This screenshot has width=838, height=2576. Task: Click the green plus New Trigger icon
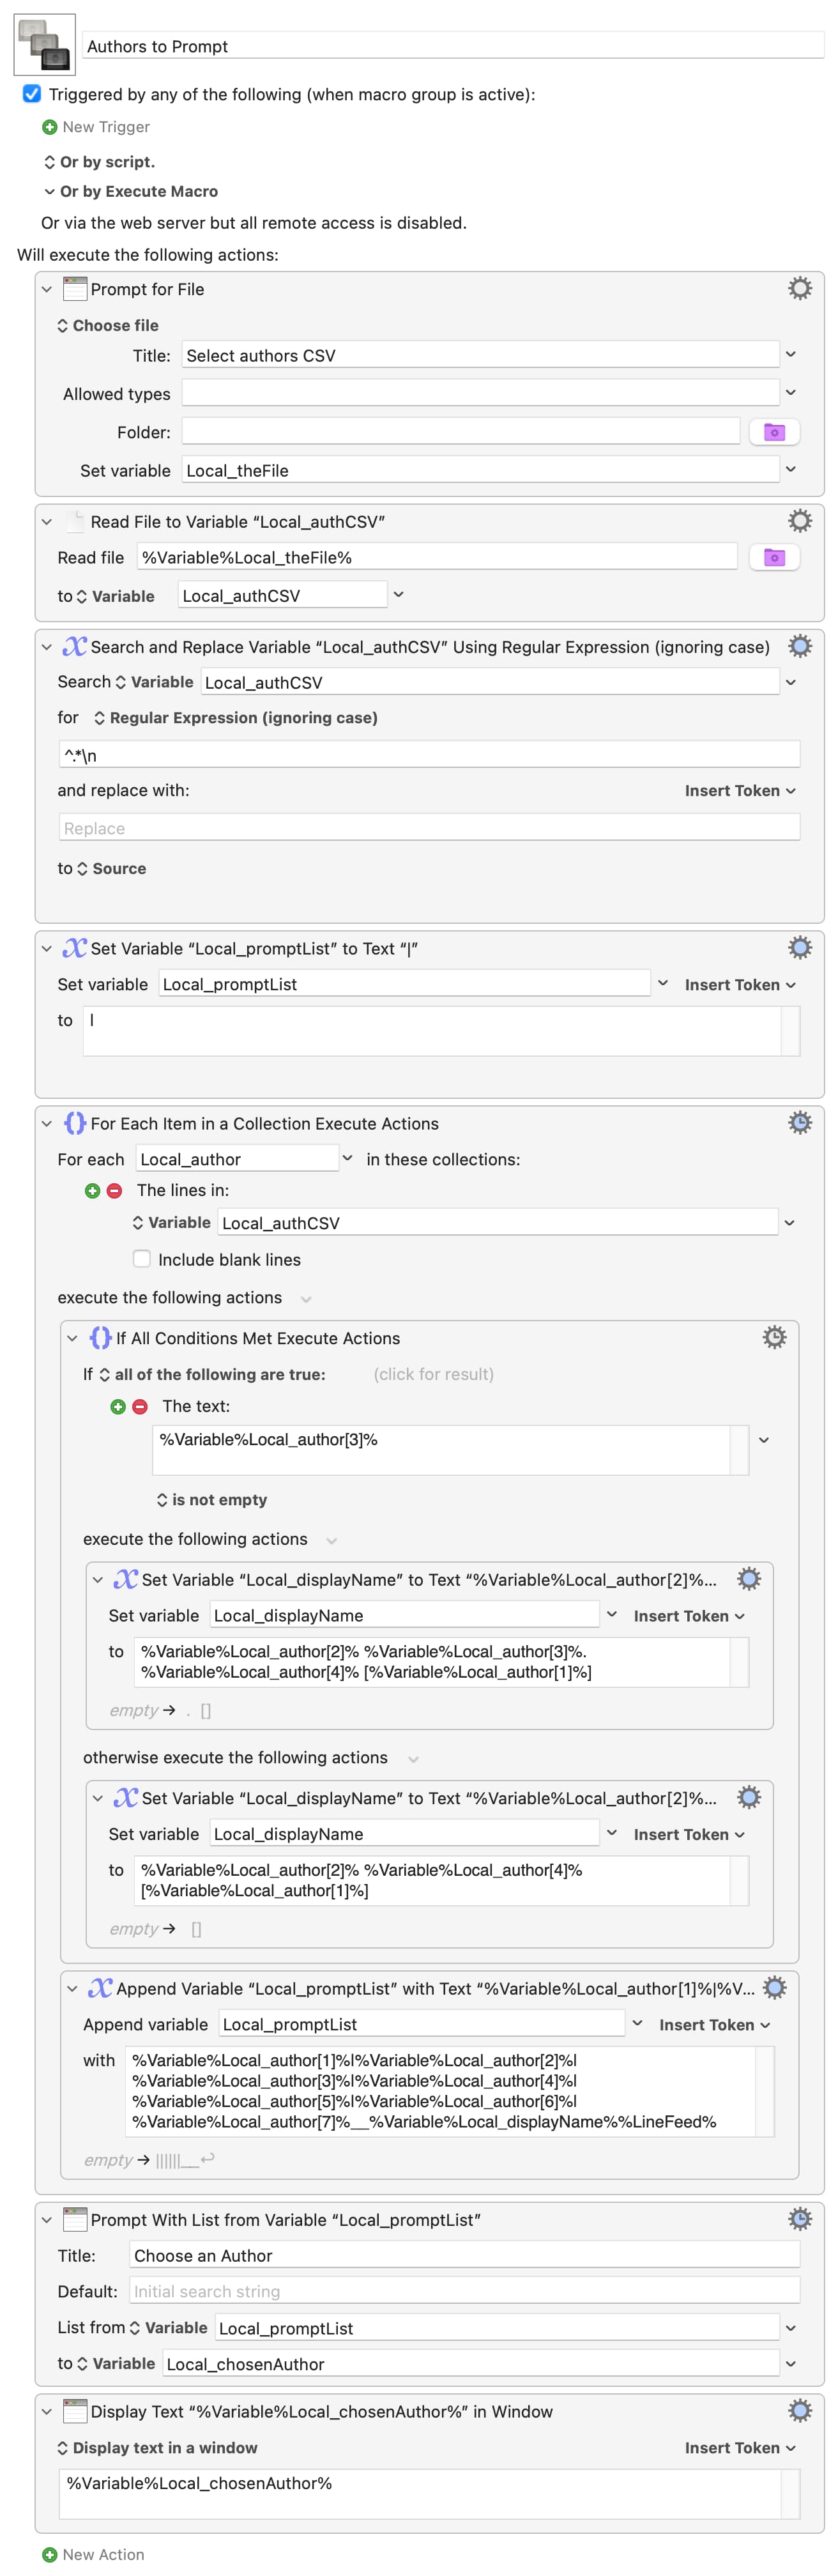click(x=49, y=127)
